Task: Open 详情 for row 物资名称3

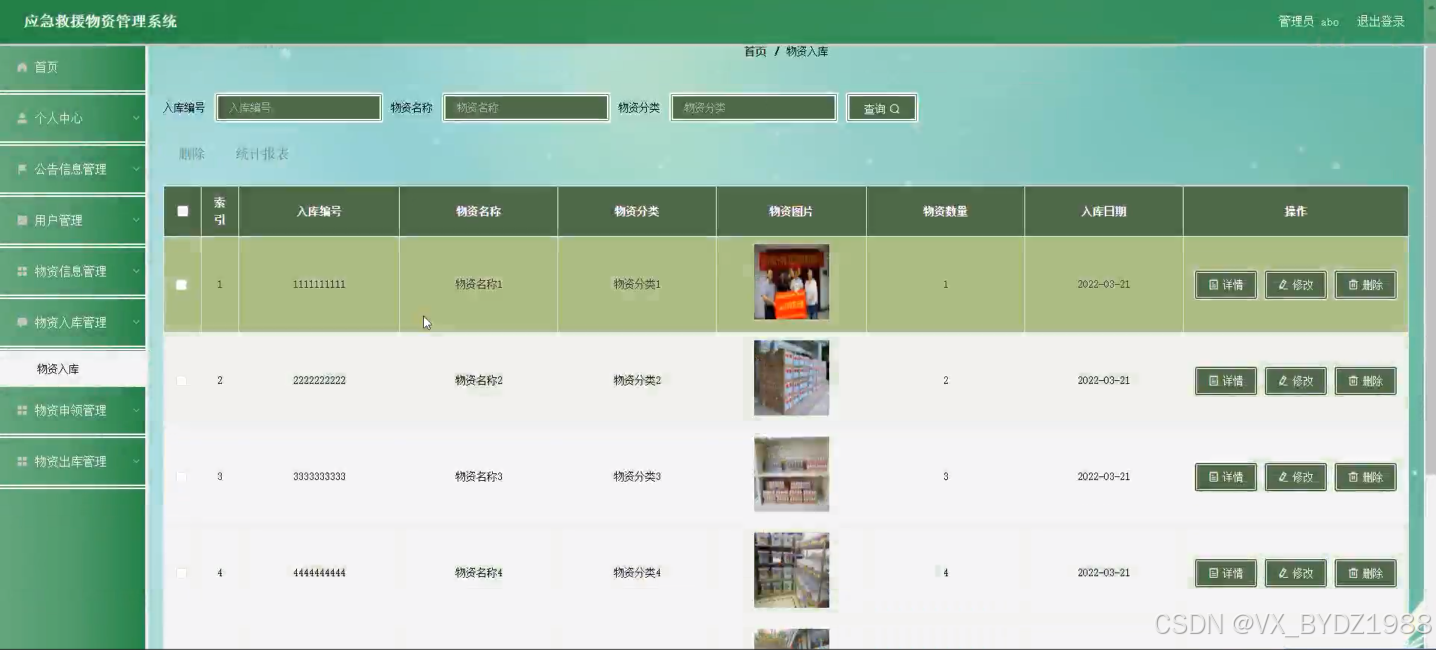Action: tap(1226, 477)
